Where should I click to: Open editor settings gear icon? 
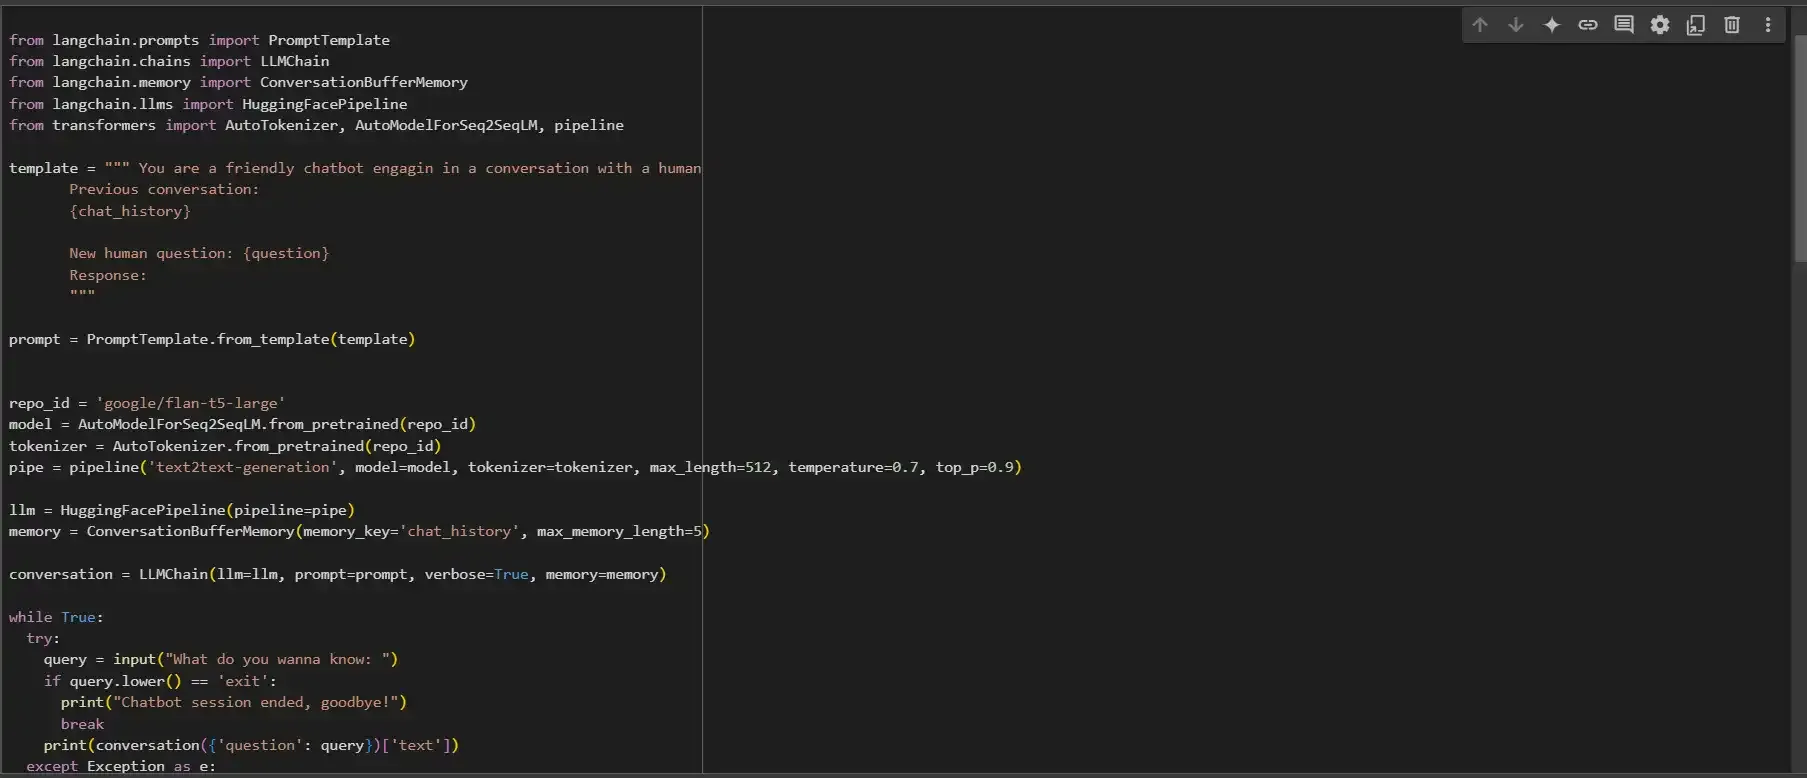click(x=1660, y=25)
